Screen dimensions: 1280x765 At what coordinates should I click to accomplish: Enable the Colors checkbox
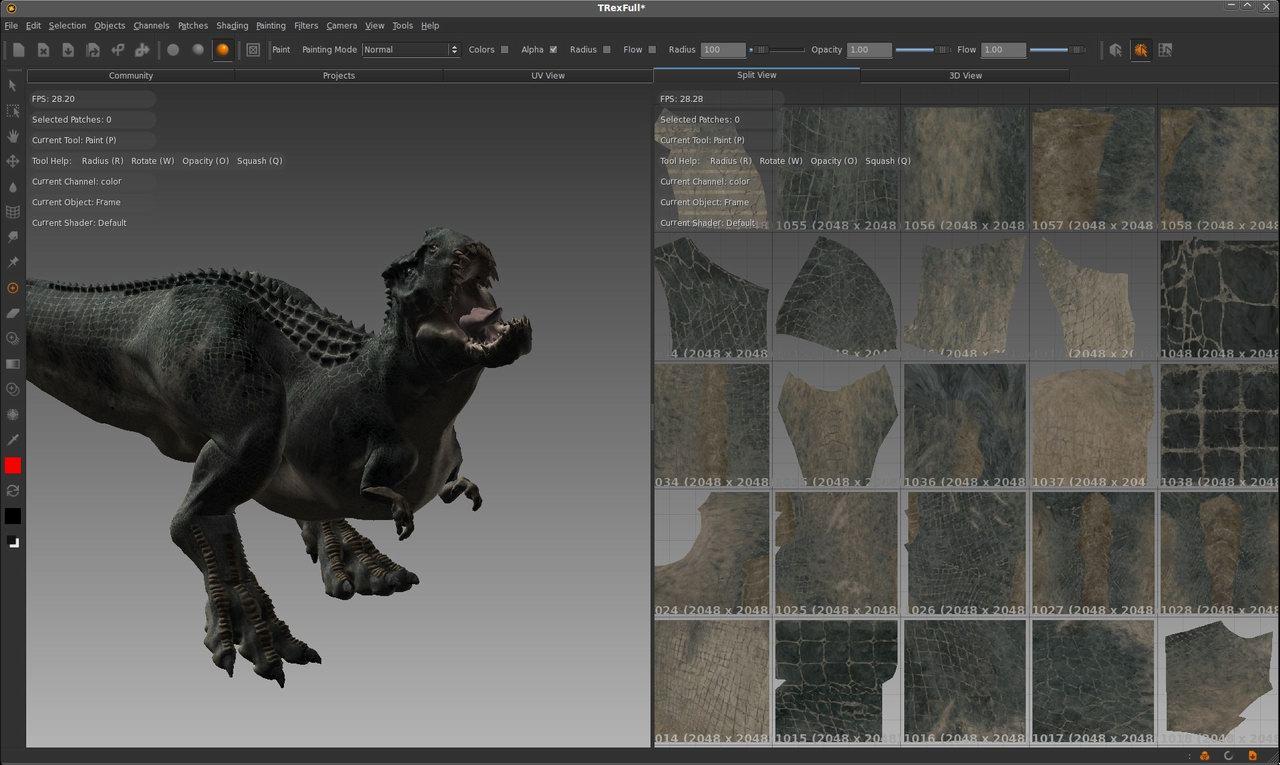tap(504, 49)
